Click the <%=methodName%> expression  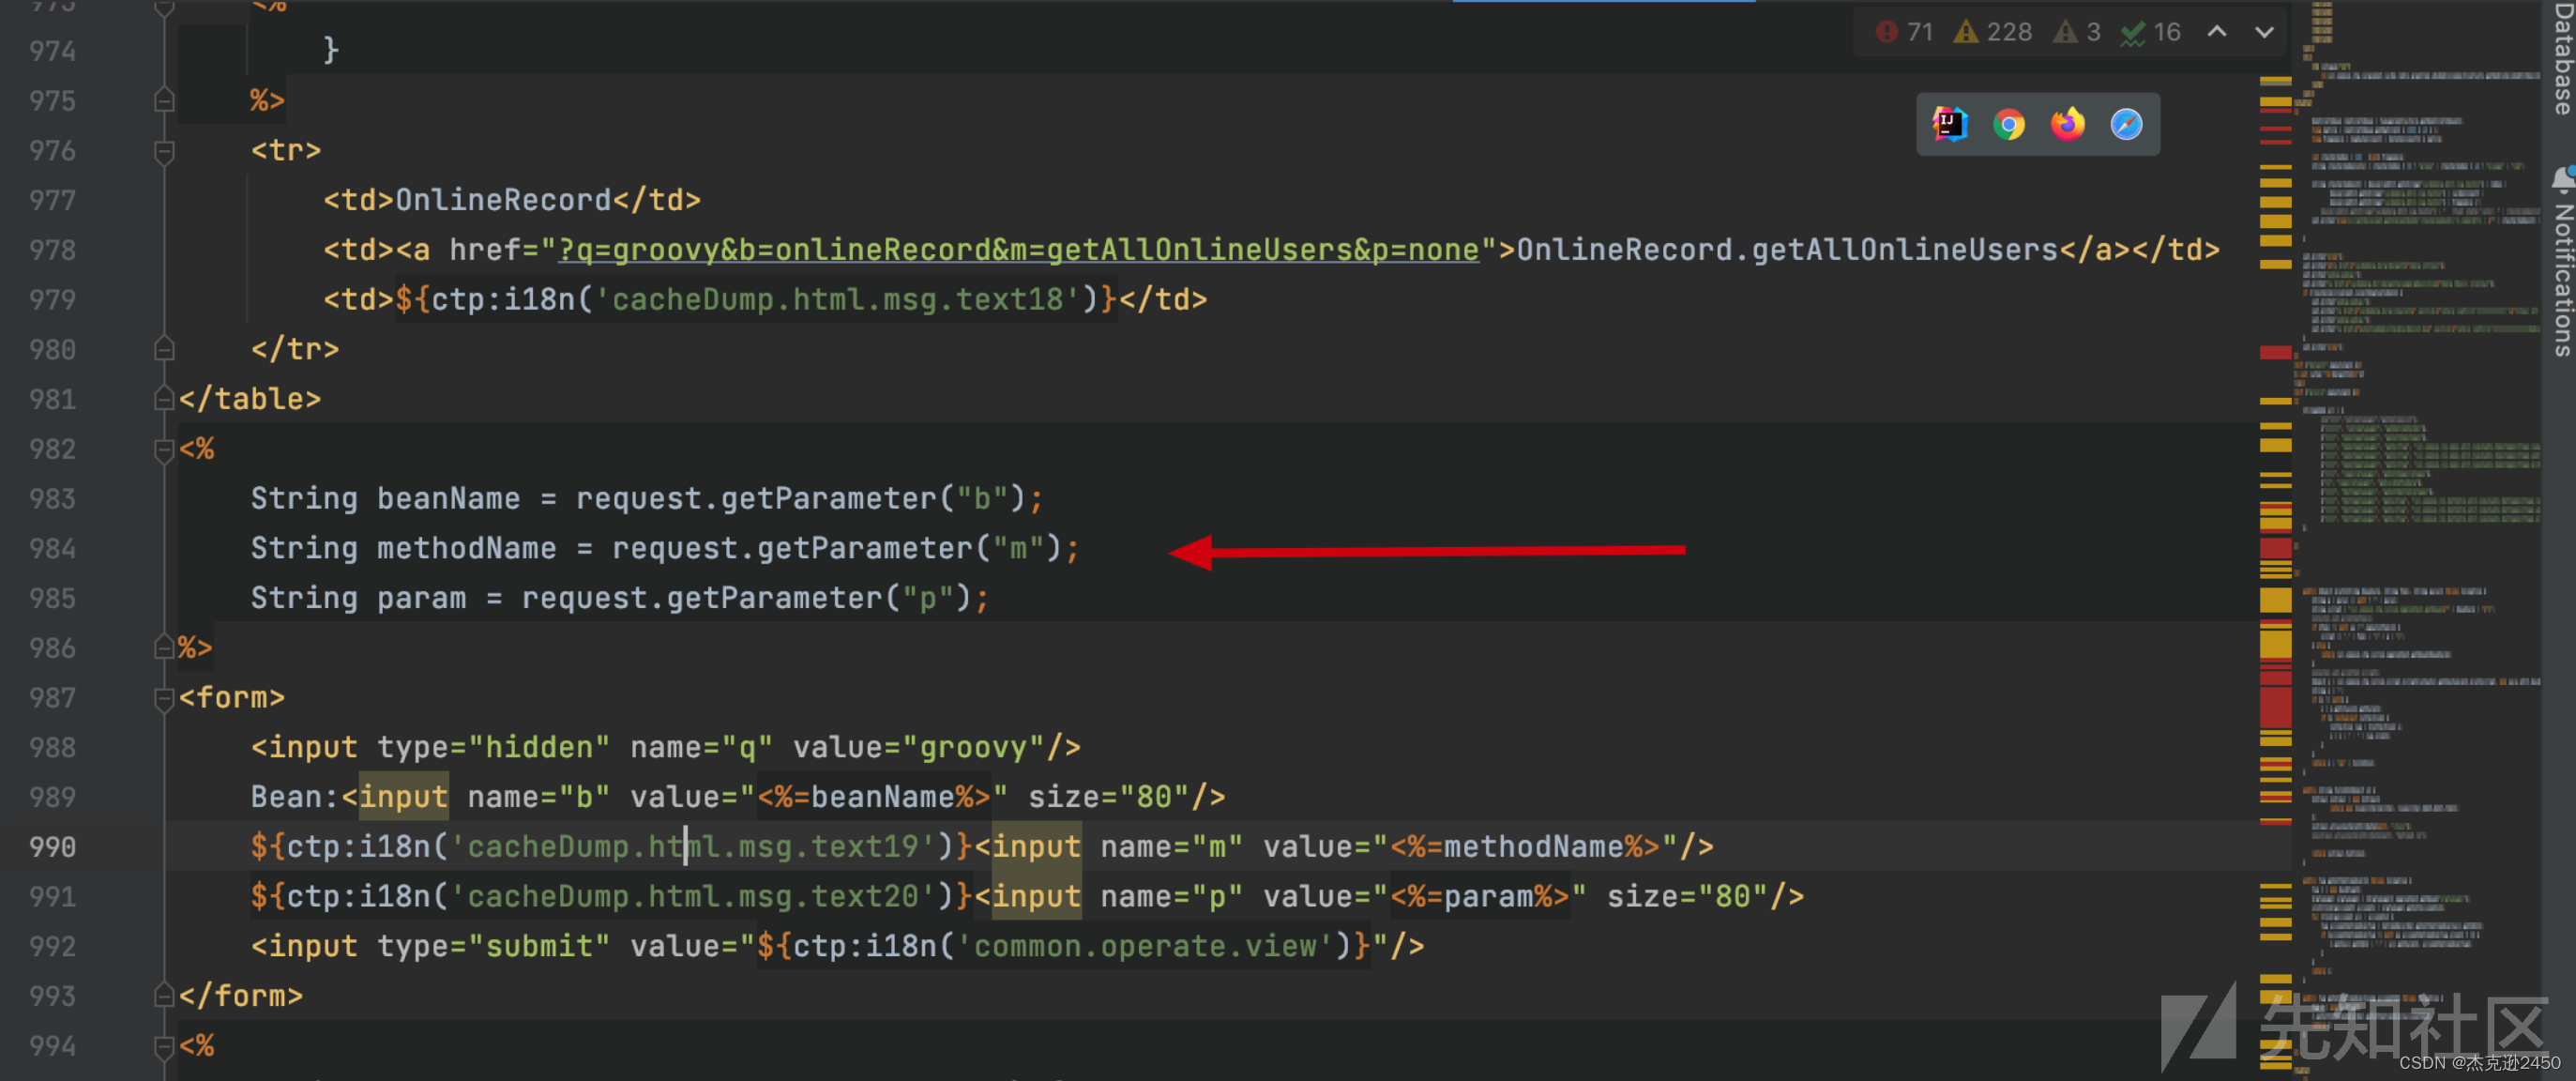click(x=1526, y=847)
